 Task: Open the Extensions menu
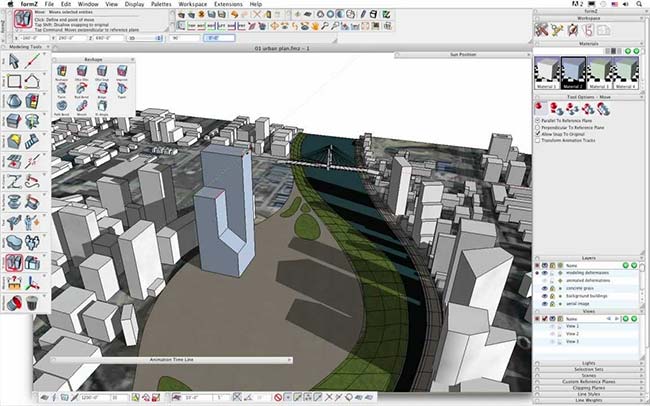tap(228, 4)
